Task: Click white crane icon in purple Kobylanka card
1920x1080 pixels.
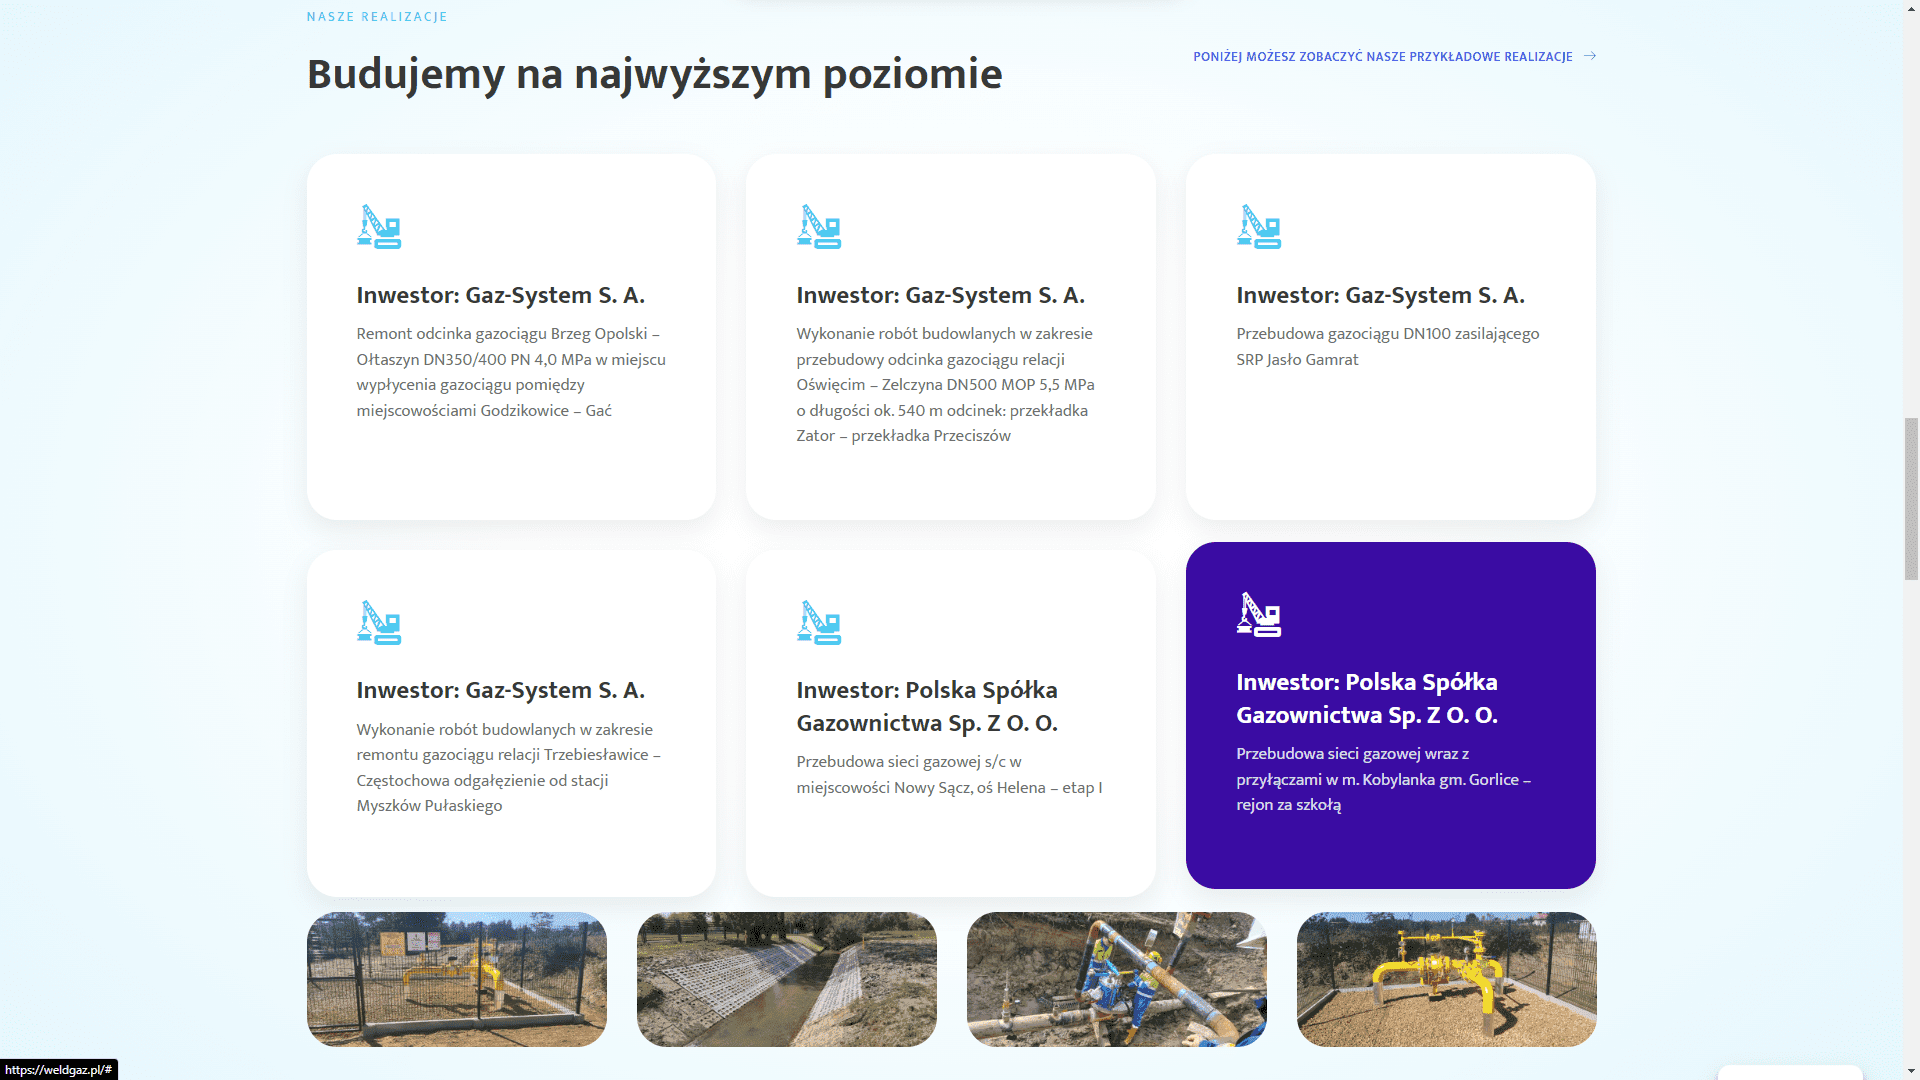Action: click(x=1259, y=615)
